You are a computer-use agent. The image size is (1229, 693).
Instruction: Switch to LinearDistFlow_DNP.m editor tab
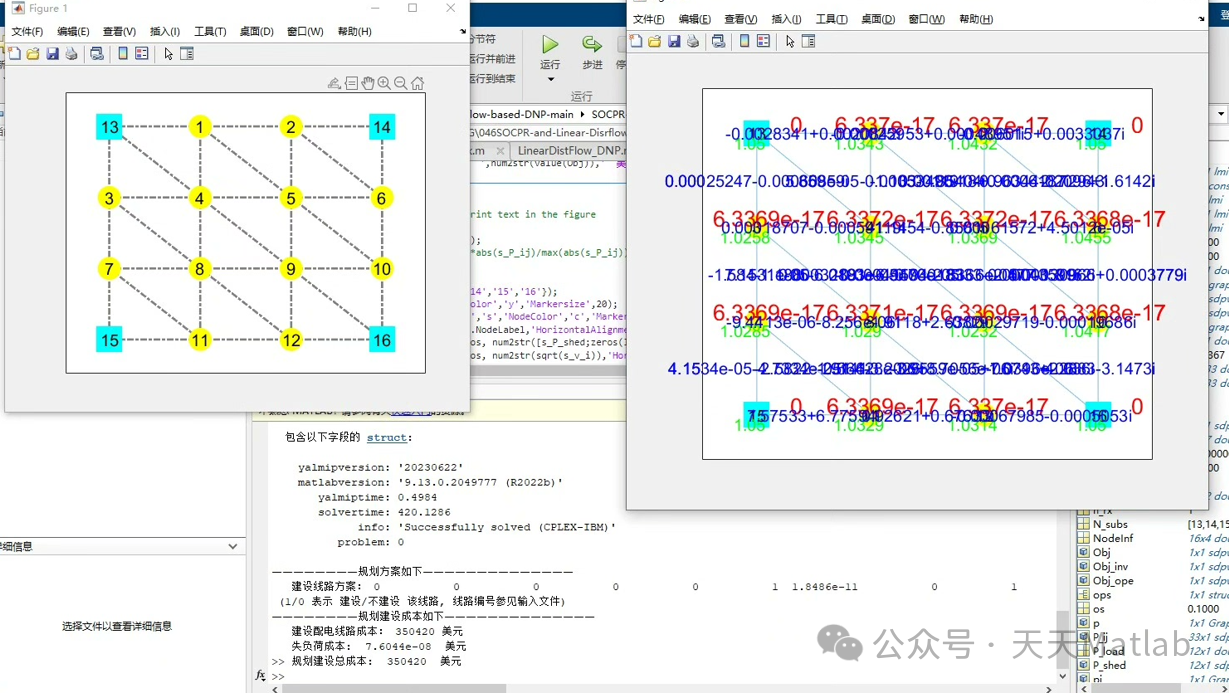coord(571,150)
